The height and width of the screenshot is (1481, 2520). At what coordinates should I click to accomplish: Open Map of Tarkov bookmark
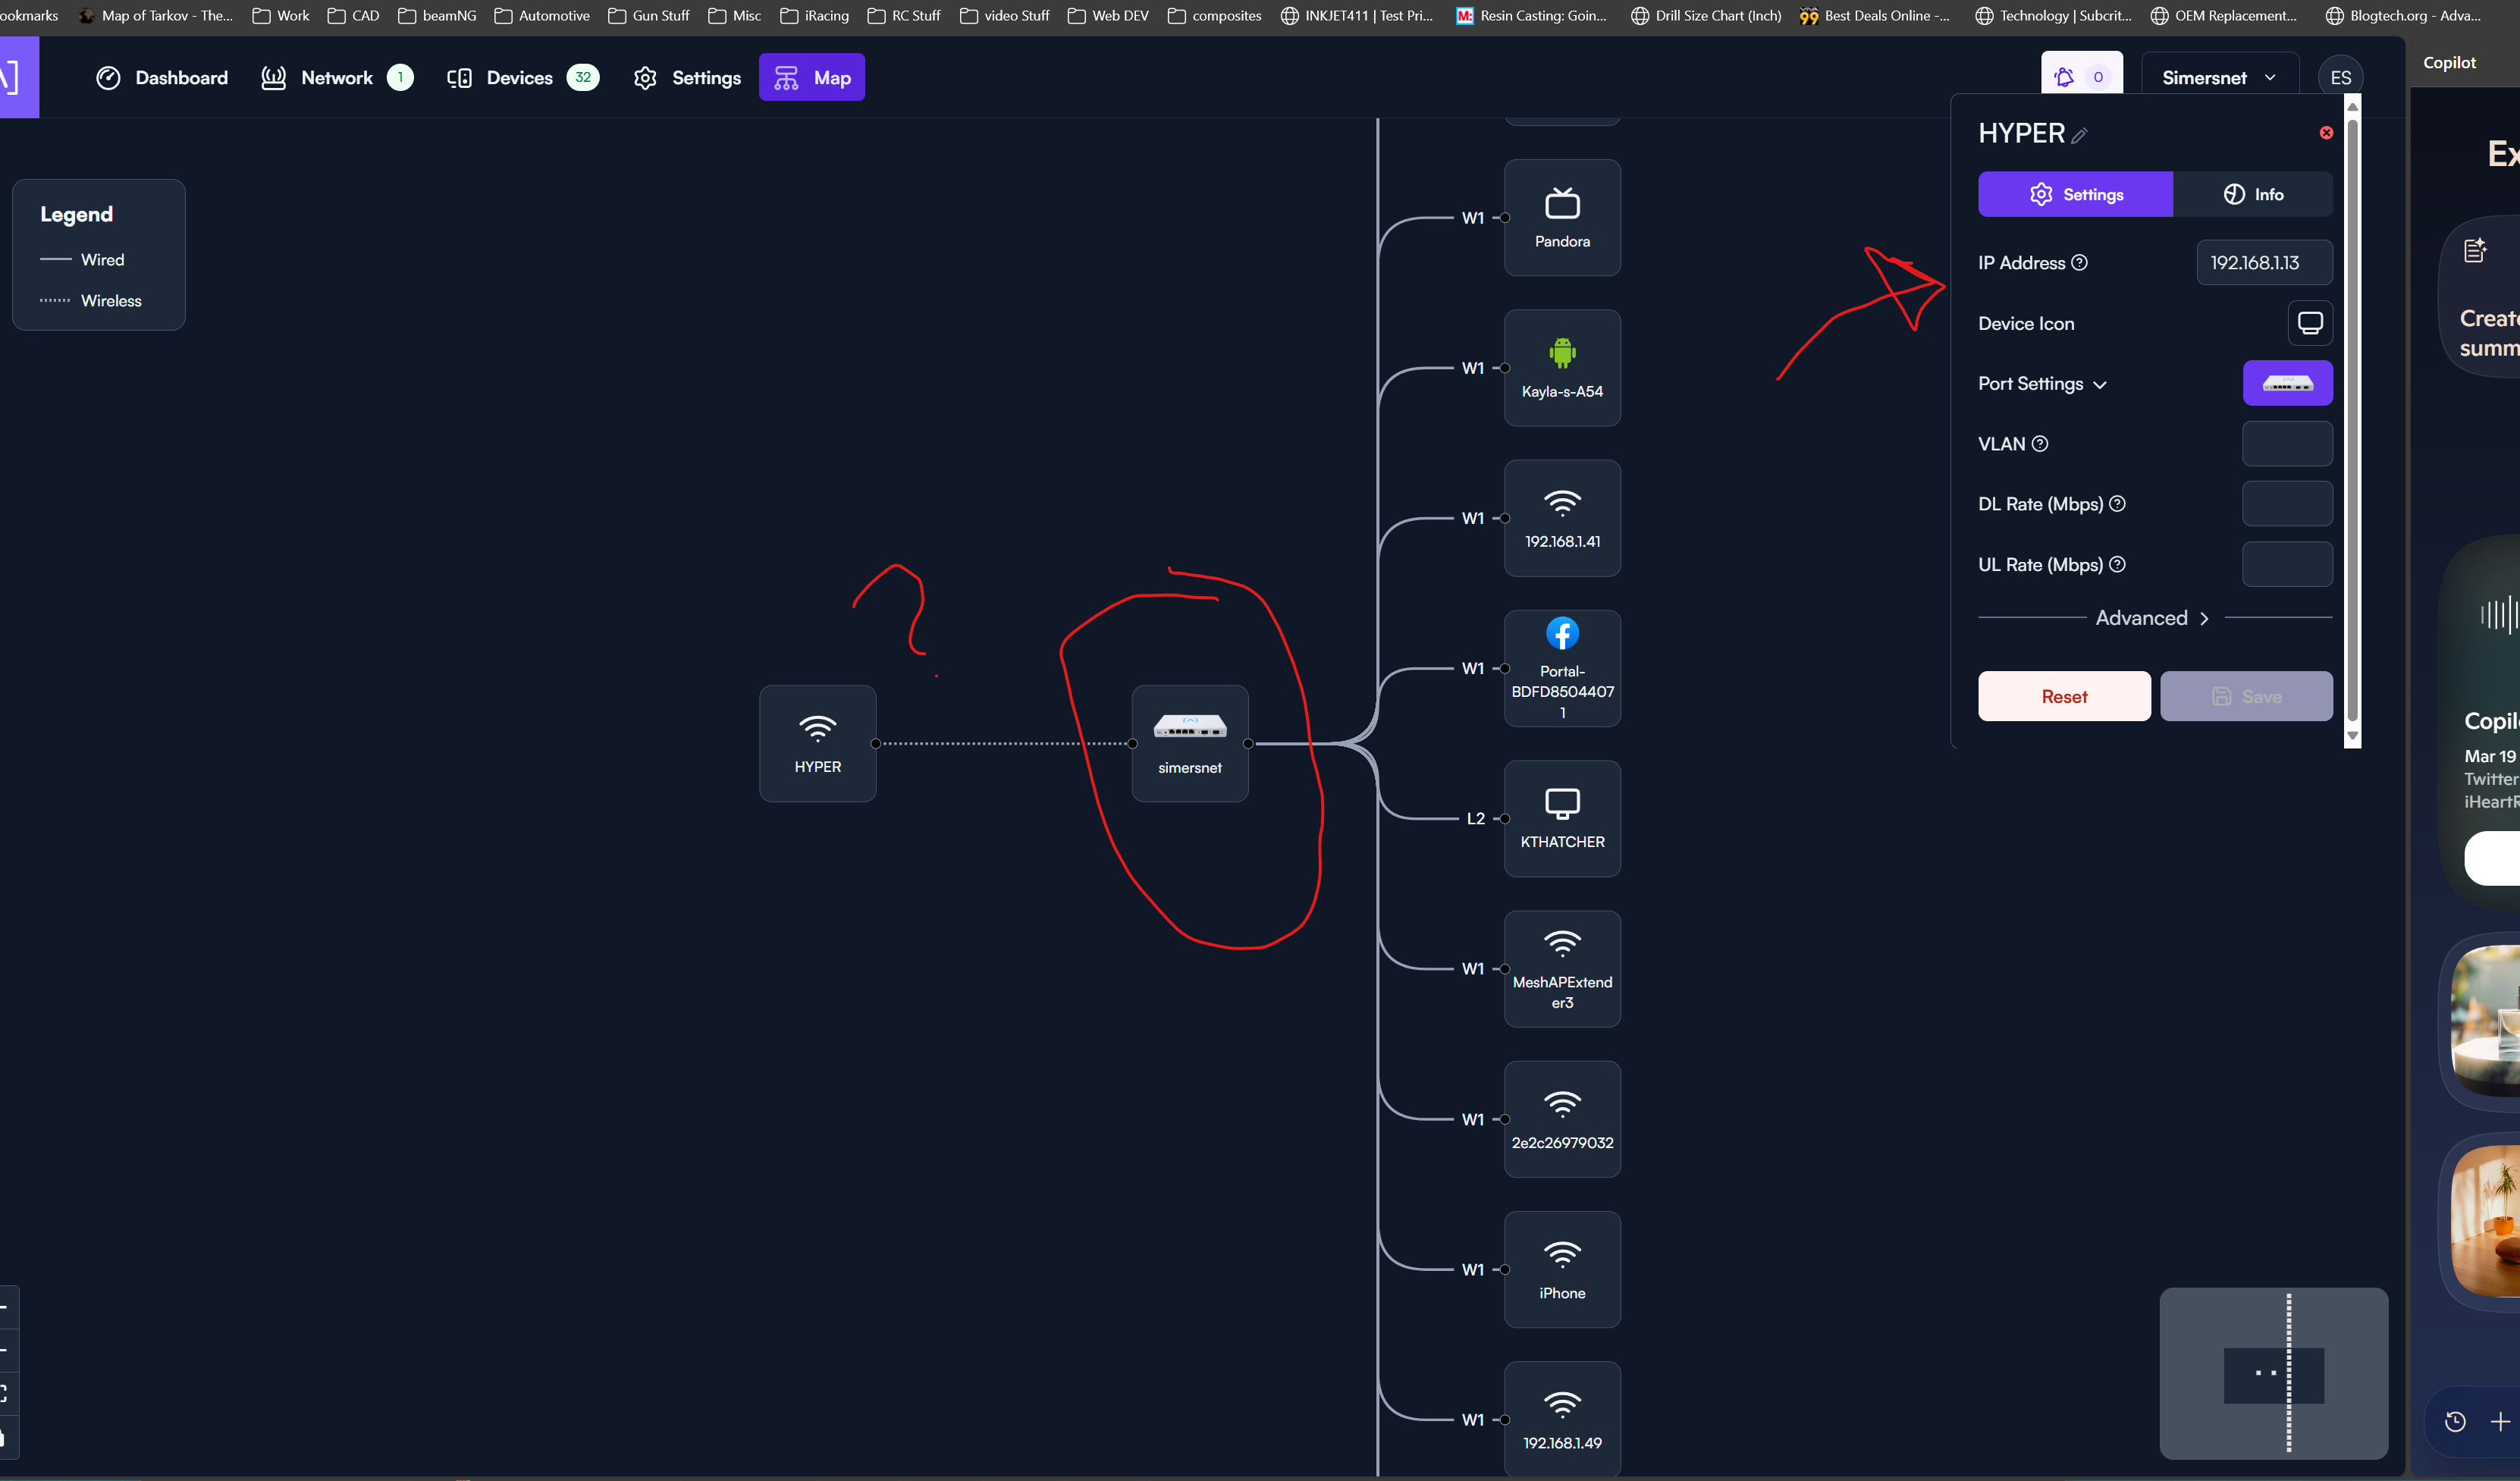point(156,15)
